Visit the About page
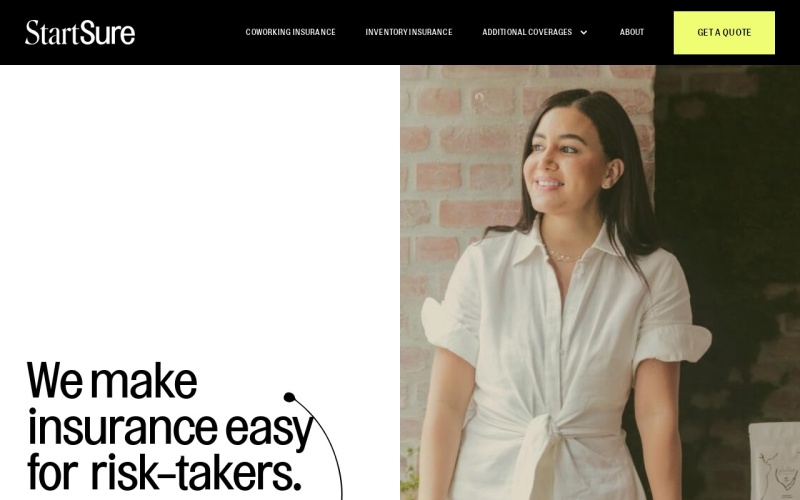The width and height of the screenshot is (800, 500). [x=632, y=32]
